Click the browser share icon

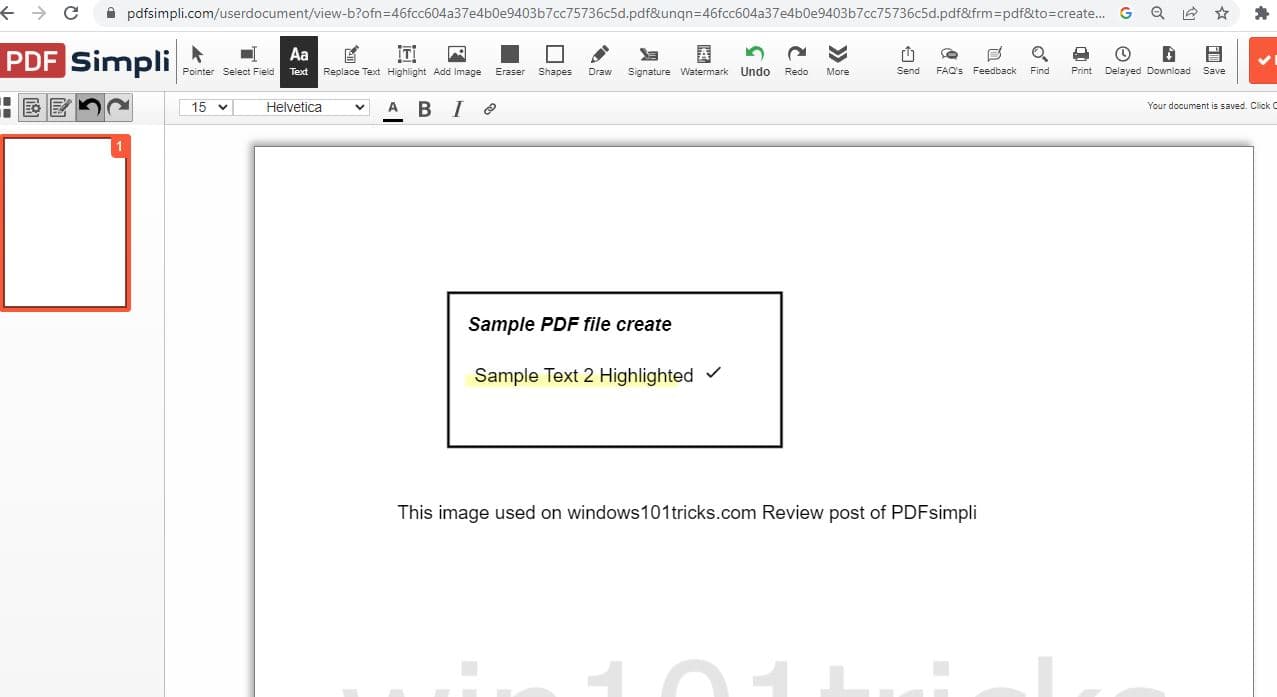pyautogui.click(x=1190, y=14)
